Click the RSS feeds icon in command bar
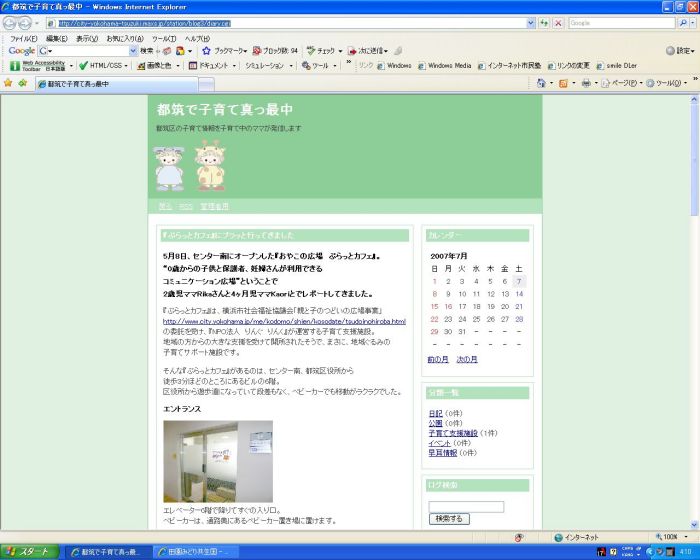Image resolution: width=700 pixels, height=560 pixels. pyautogui.click(x=563, y=83)
